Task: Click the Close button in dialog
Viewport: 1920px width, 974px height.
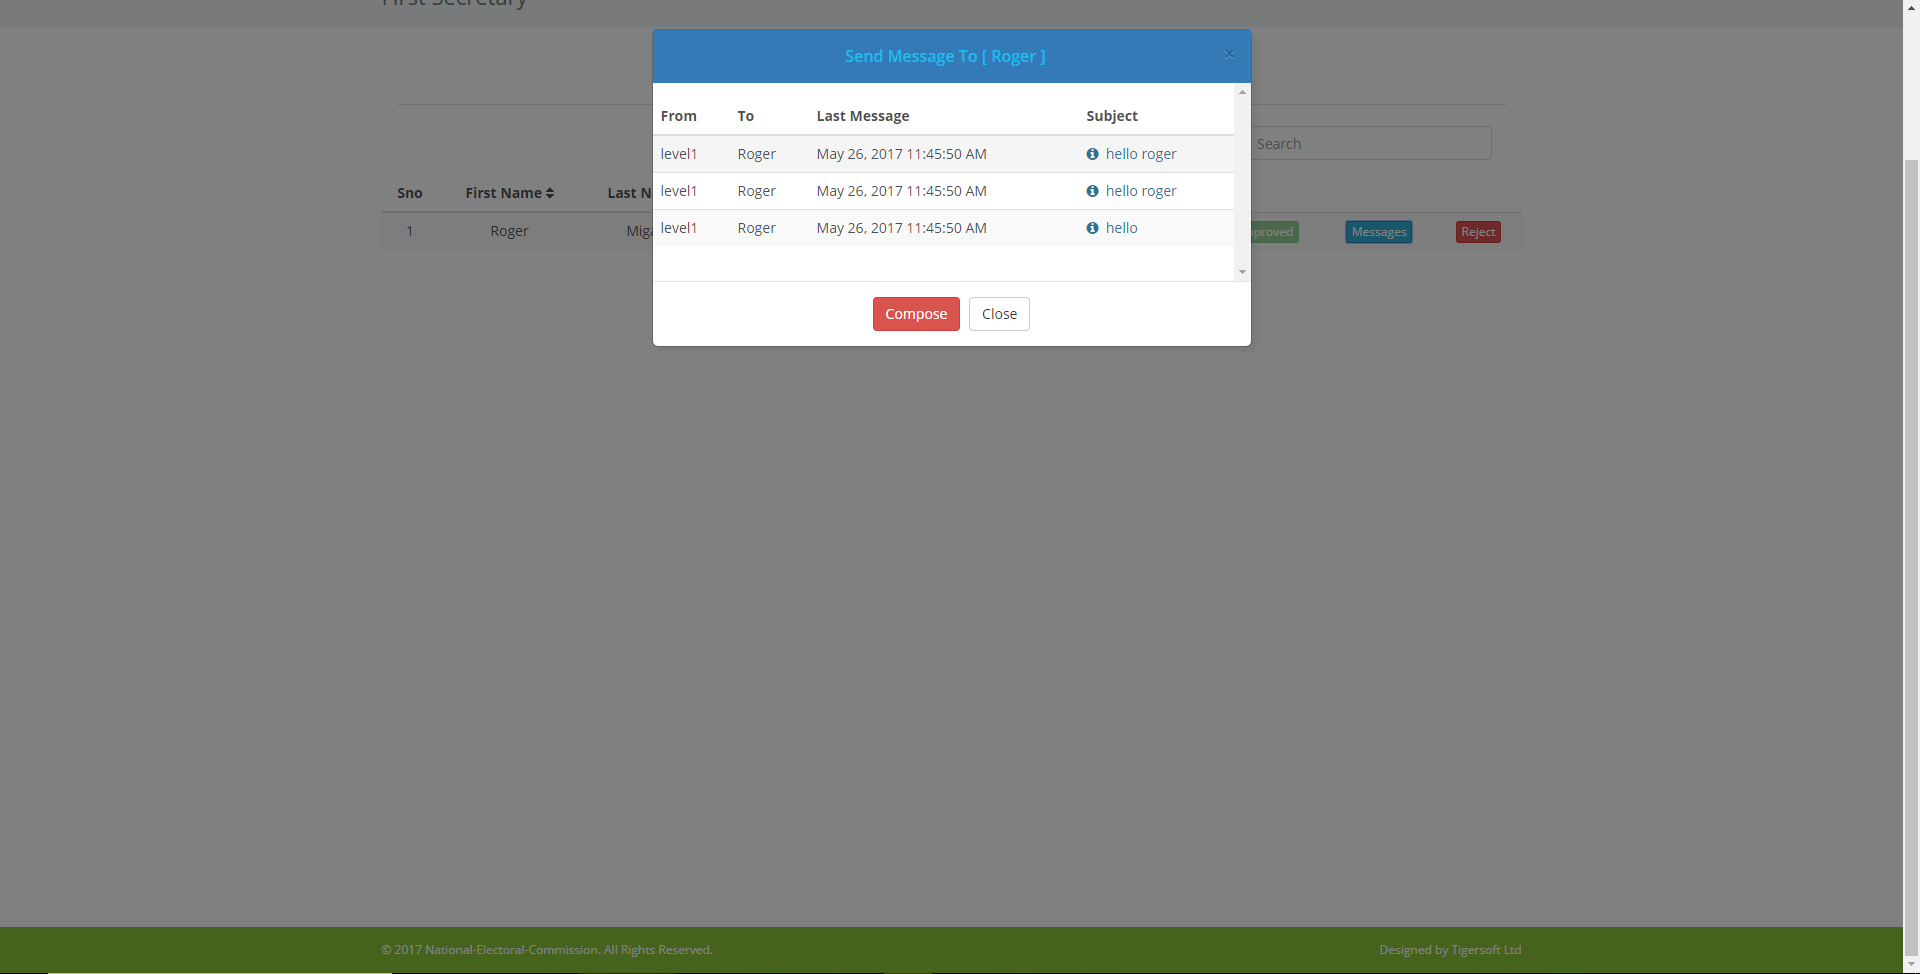Action: coord(999,314)
